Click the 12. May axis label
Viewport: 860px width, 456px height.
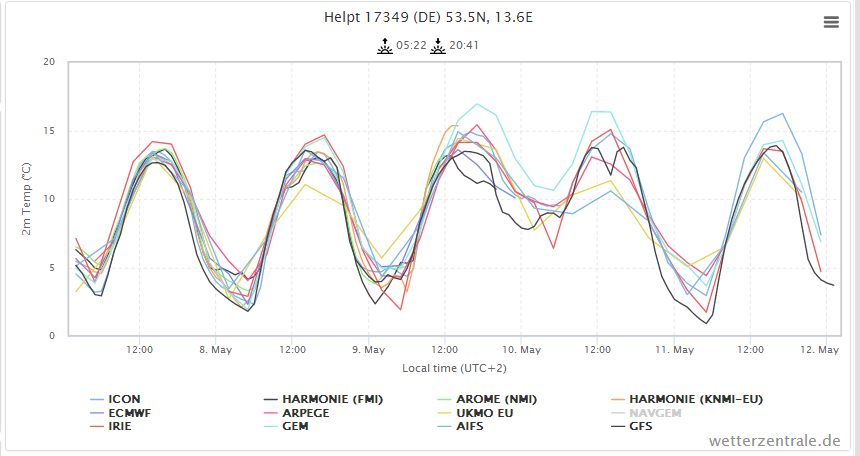[820, 350]
